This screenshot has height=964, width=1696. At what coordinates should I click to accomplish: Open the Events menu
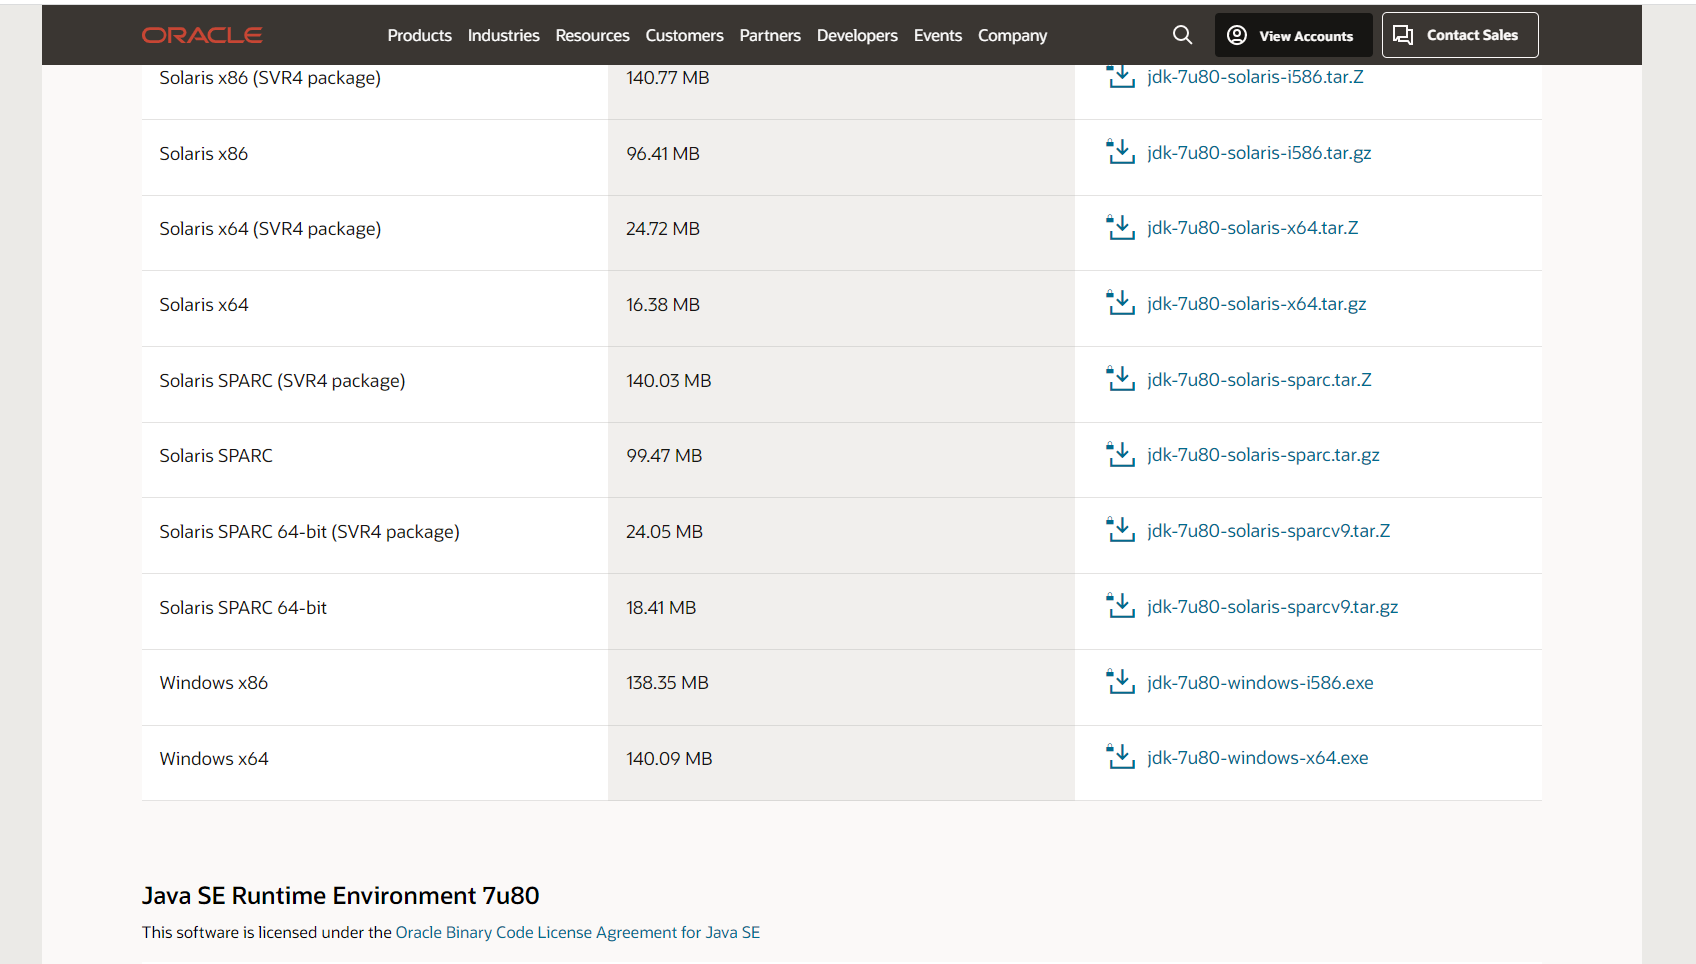pos(938,35)
